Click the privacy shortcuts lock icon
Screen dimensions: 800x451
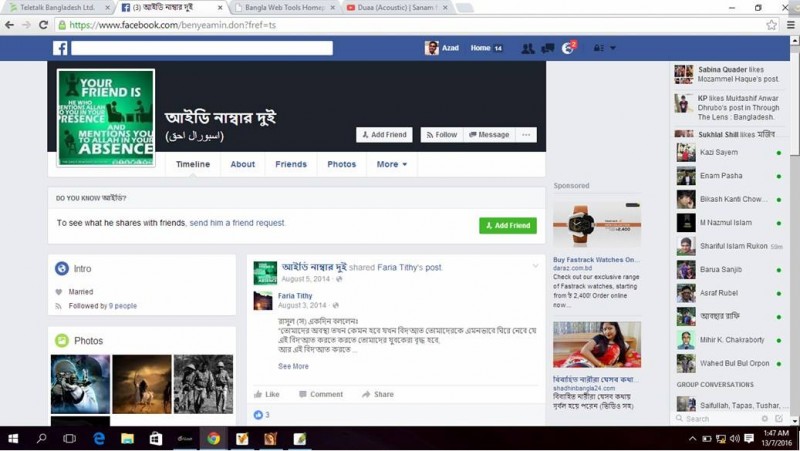598,48
